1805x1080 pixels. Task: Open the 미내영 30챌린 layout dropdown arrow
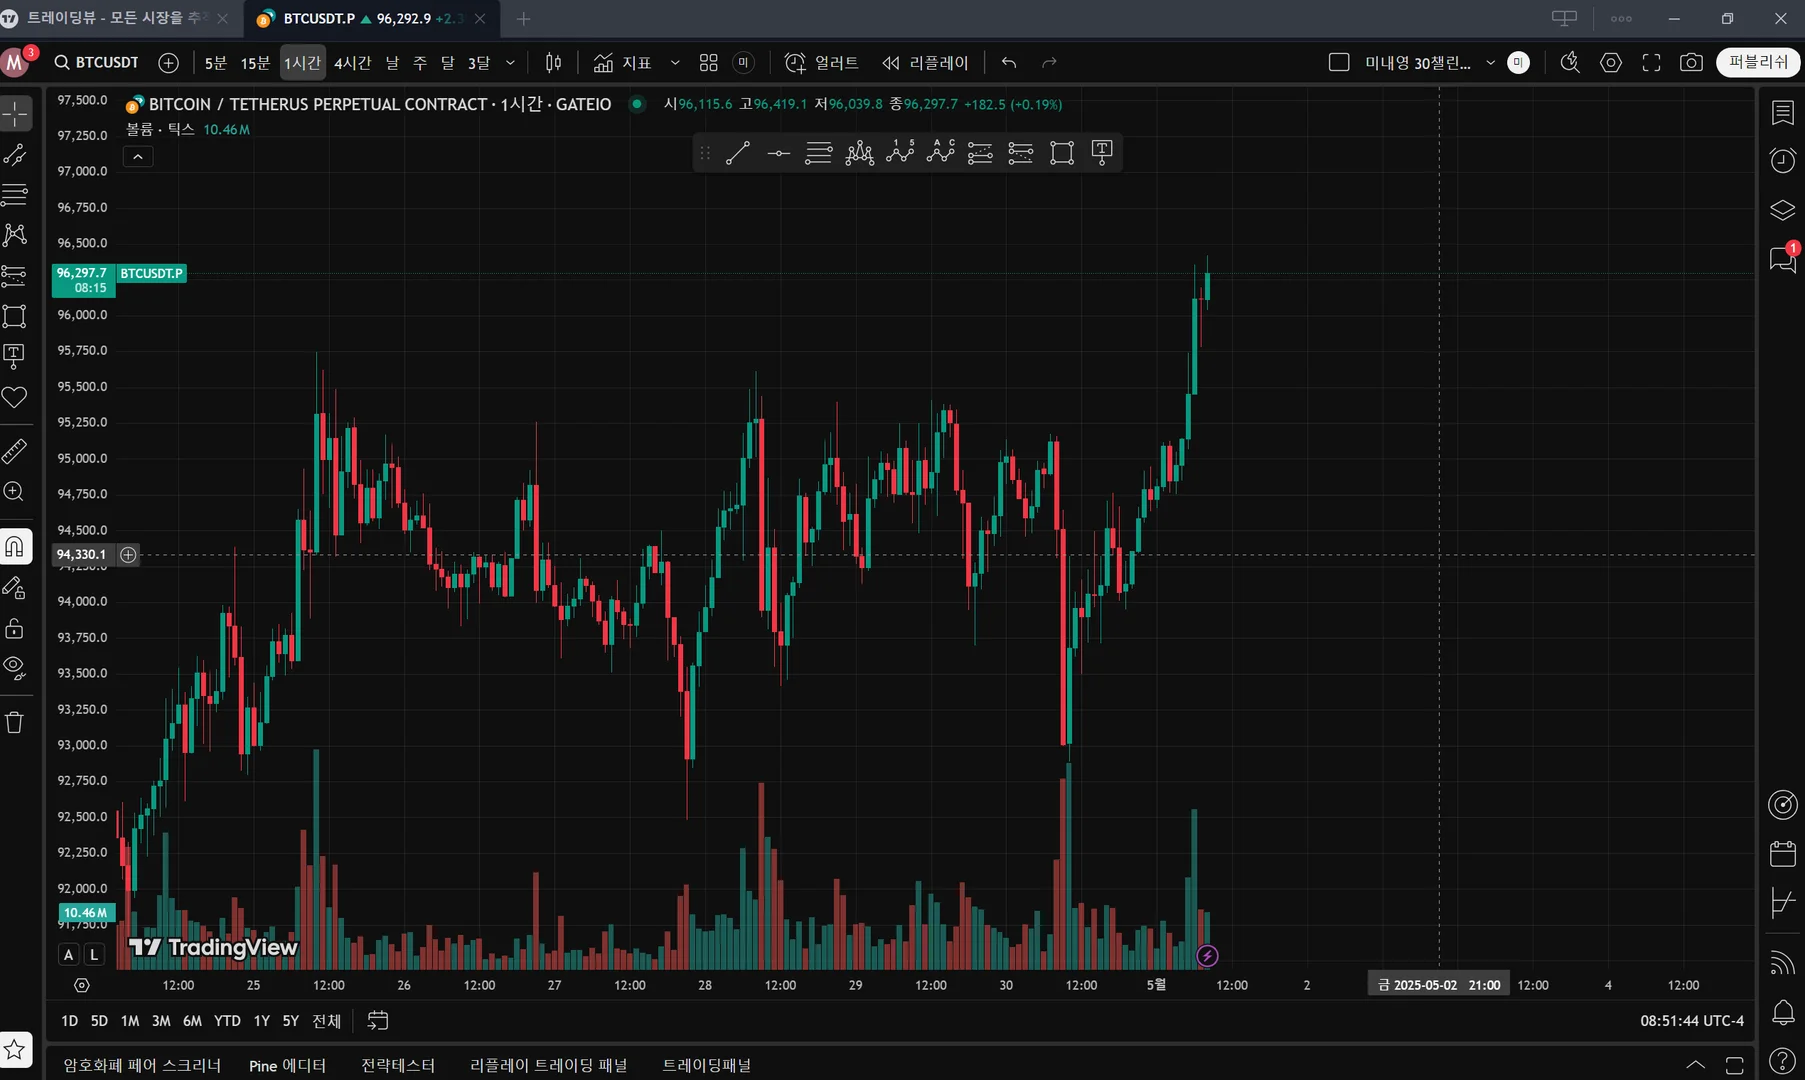click(1490, 63)
